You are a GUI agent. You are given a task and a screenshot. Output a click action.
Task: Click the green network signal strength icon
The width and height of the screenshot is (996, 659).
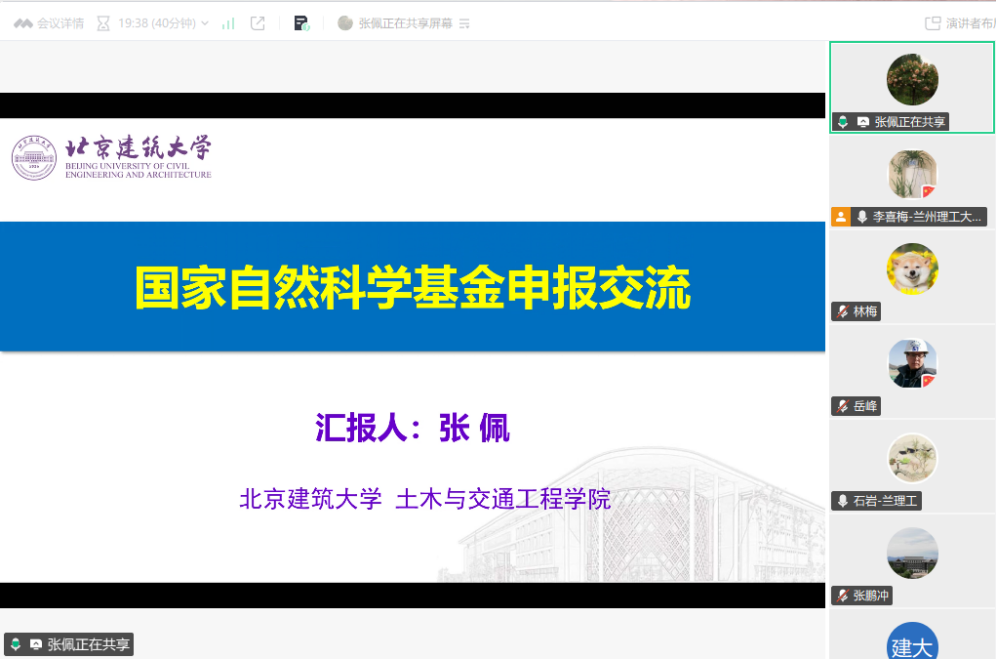228,23
